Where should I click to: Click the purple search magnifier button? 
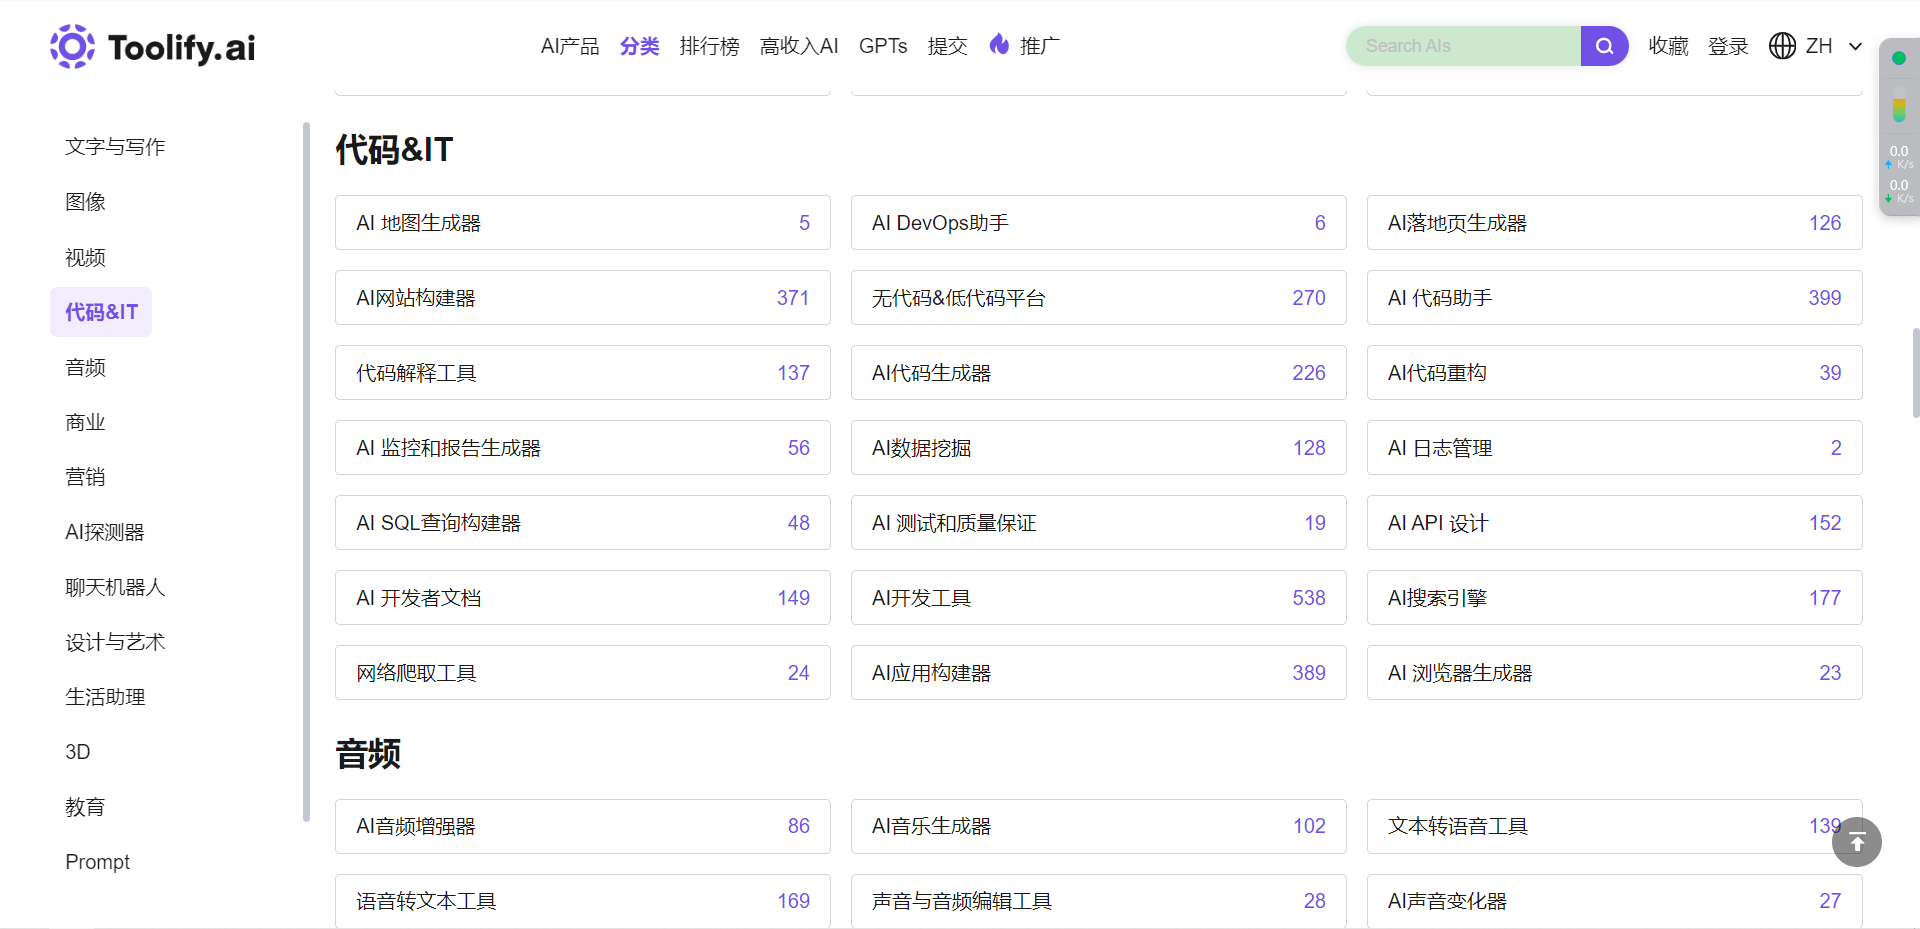pos(1604,46)
